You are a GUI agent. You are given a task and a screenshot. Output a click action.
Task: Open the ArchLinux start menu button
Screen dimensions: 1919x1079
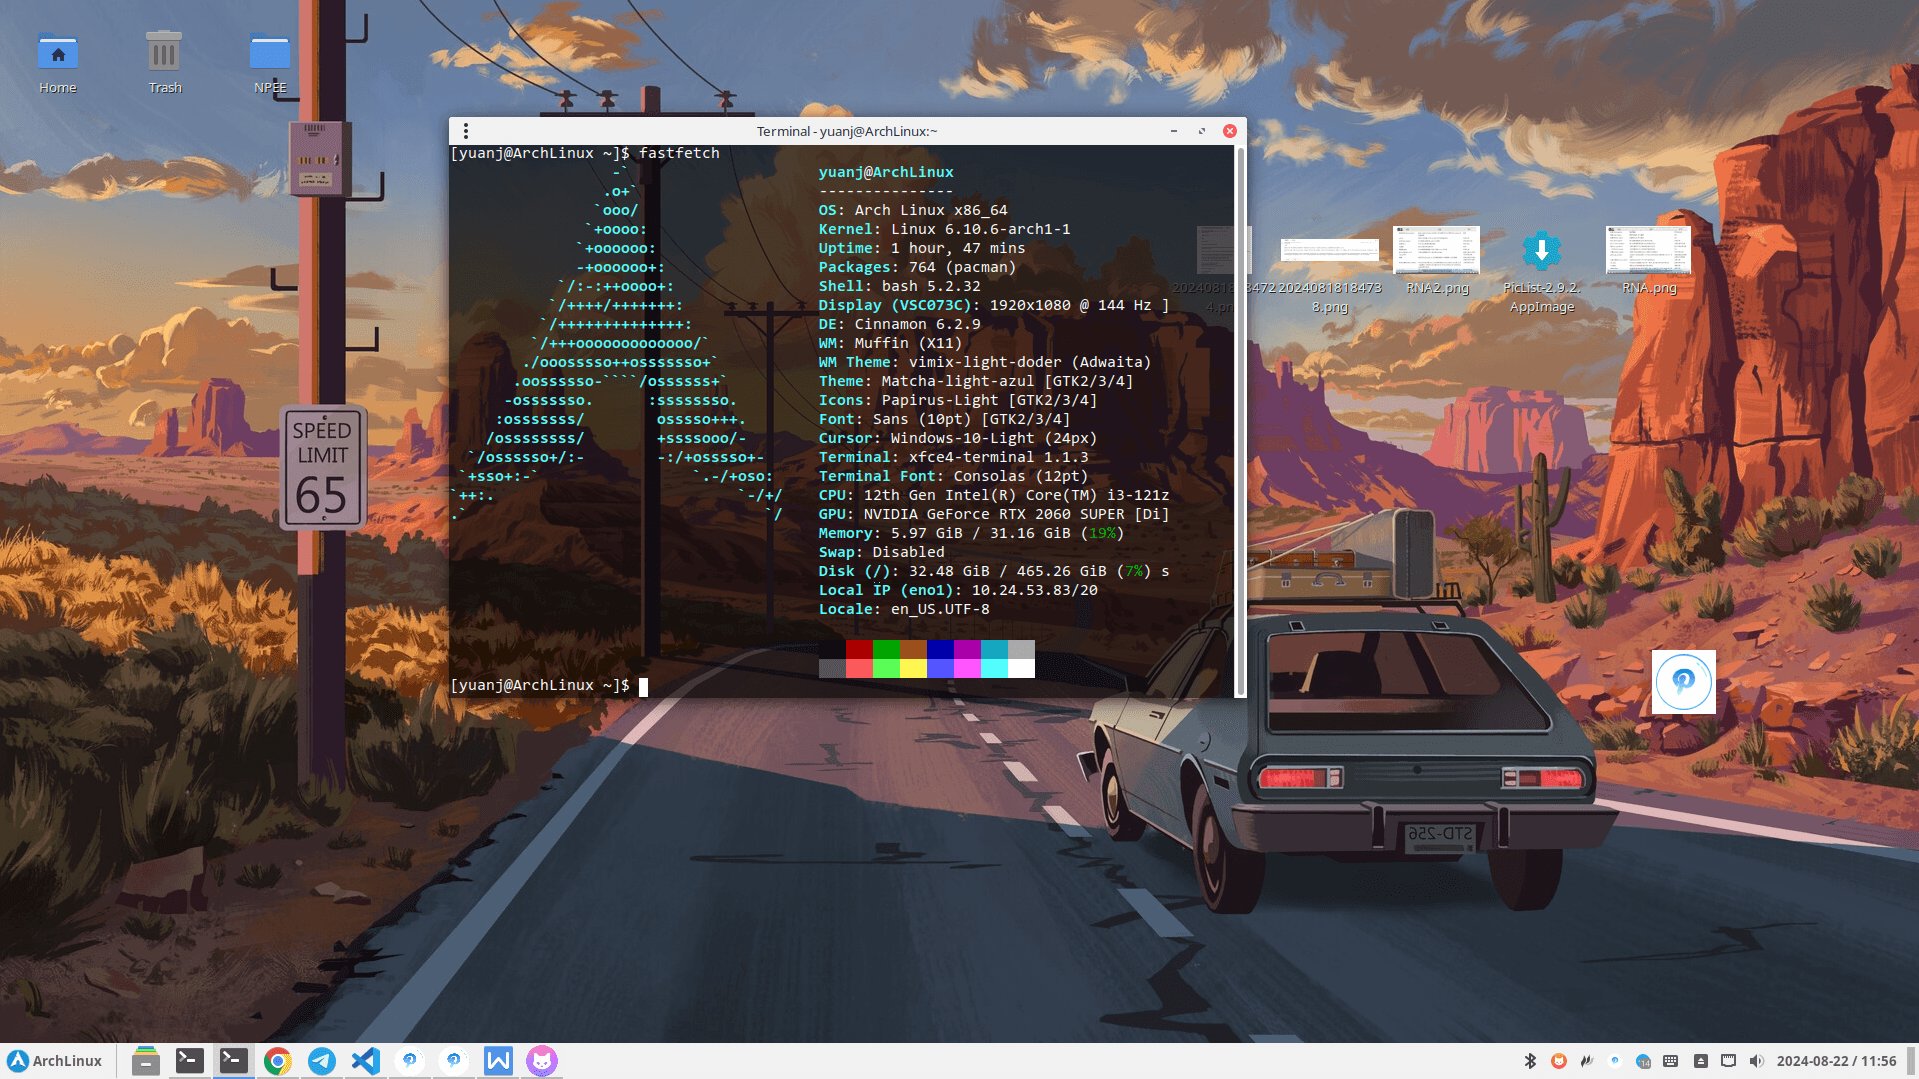[x=55, y=1061]
